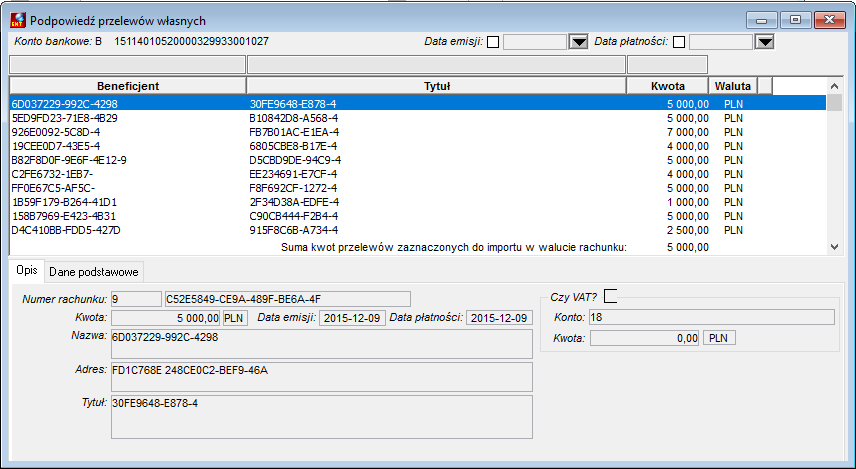Click title cell F8F692CF-1272-4
Viewport: 856px width, 469px height.
pos(293,188)
